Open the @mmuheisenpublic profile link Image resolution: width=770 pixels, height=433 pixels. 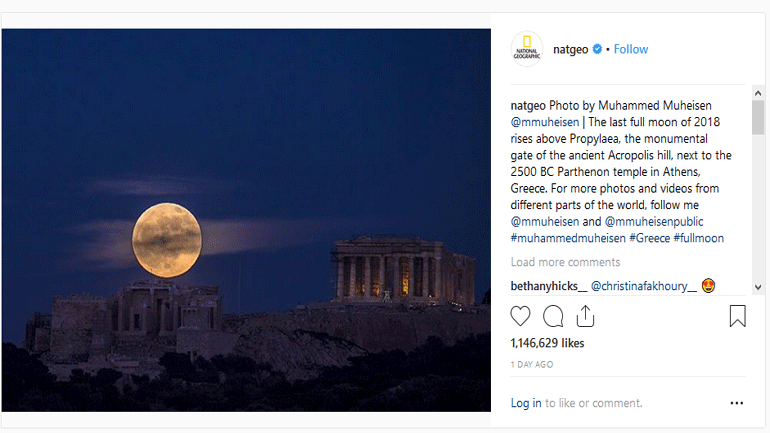click(x=654, y=221)
